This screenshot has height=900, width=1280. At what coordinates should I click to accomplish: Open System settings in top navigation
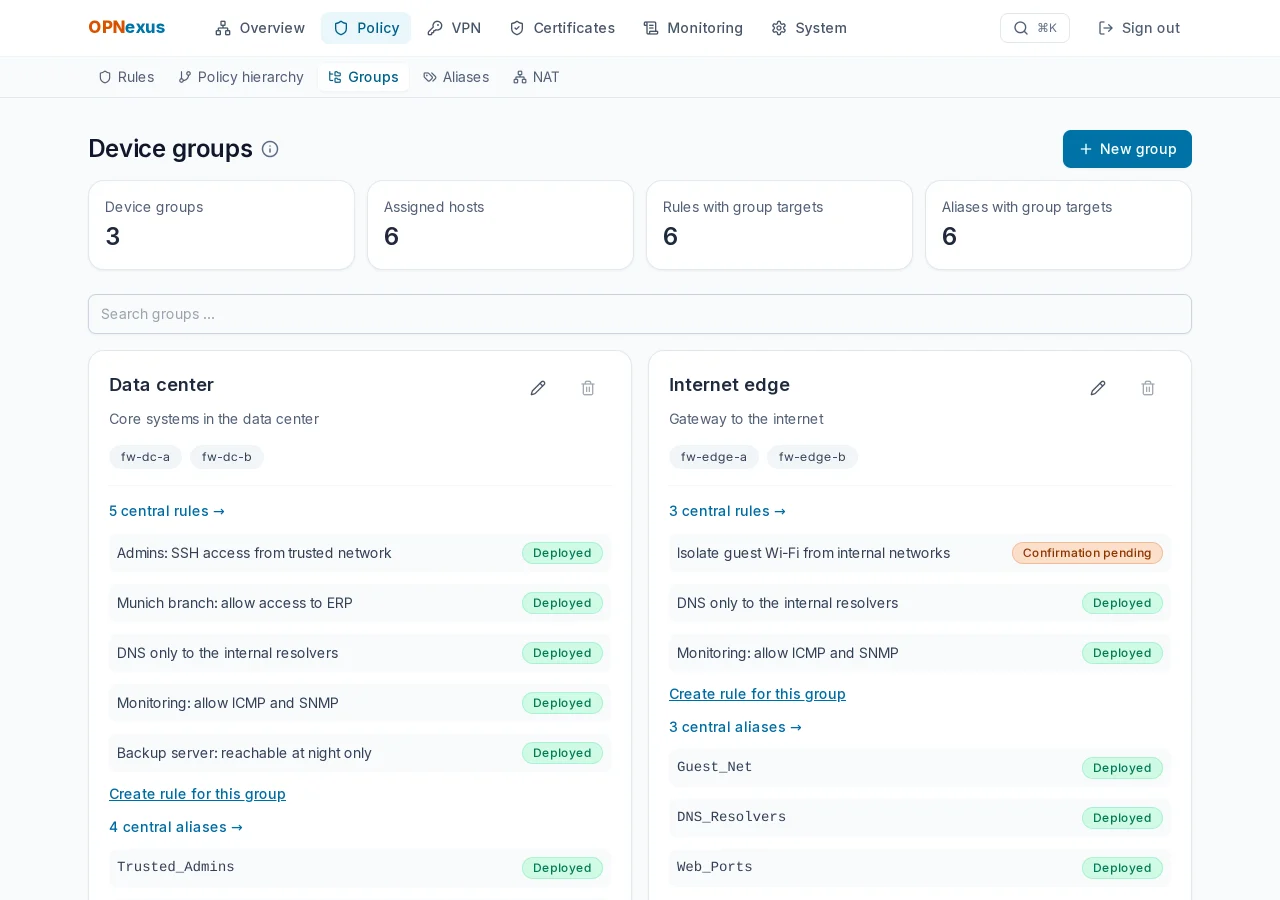[x=809, y=28]
